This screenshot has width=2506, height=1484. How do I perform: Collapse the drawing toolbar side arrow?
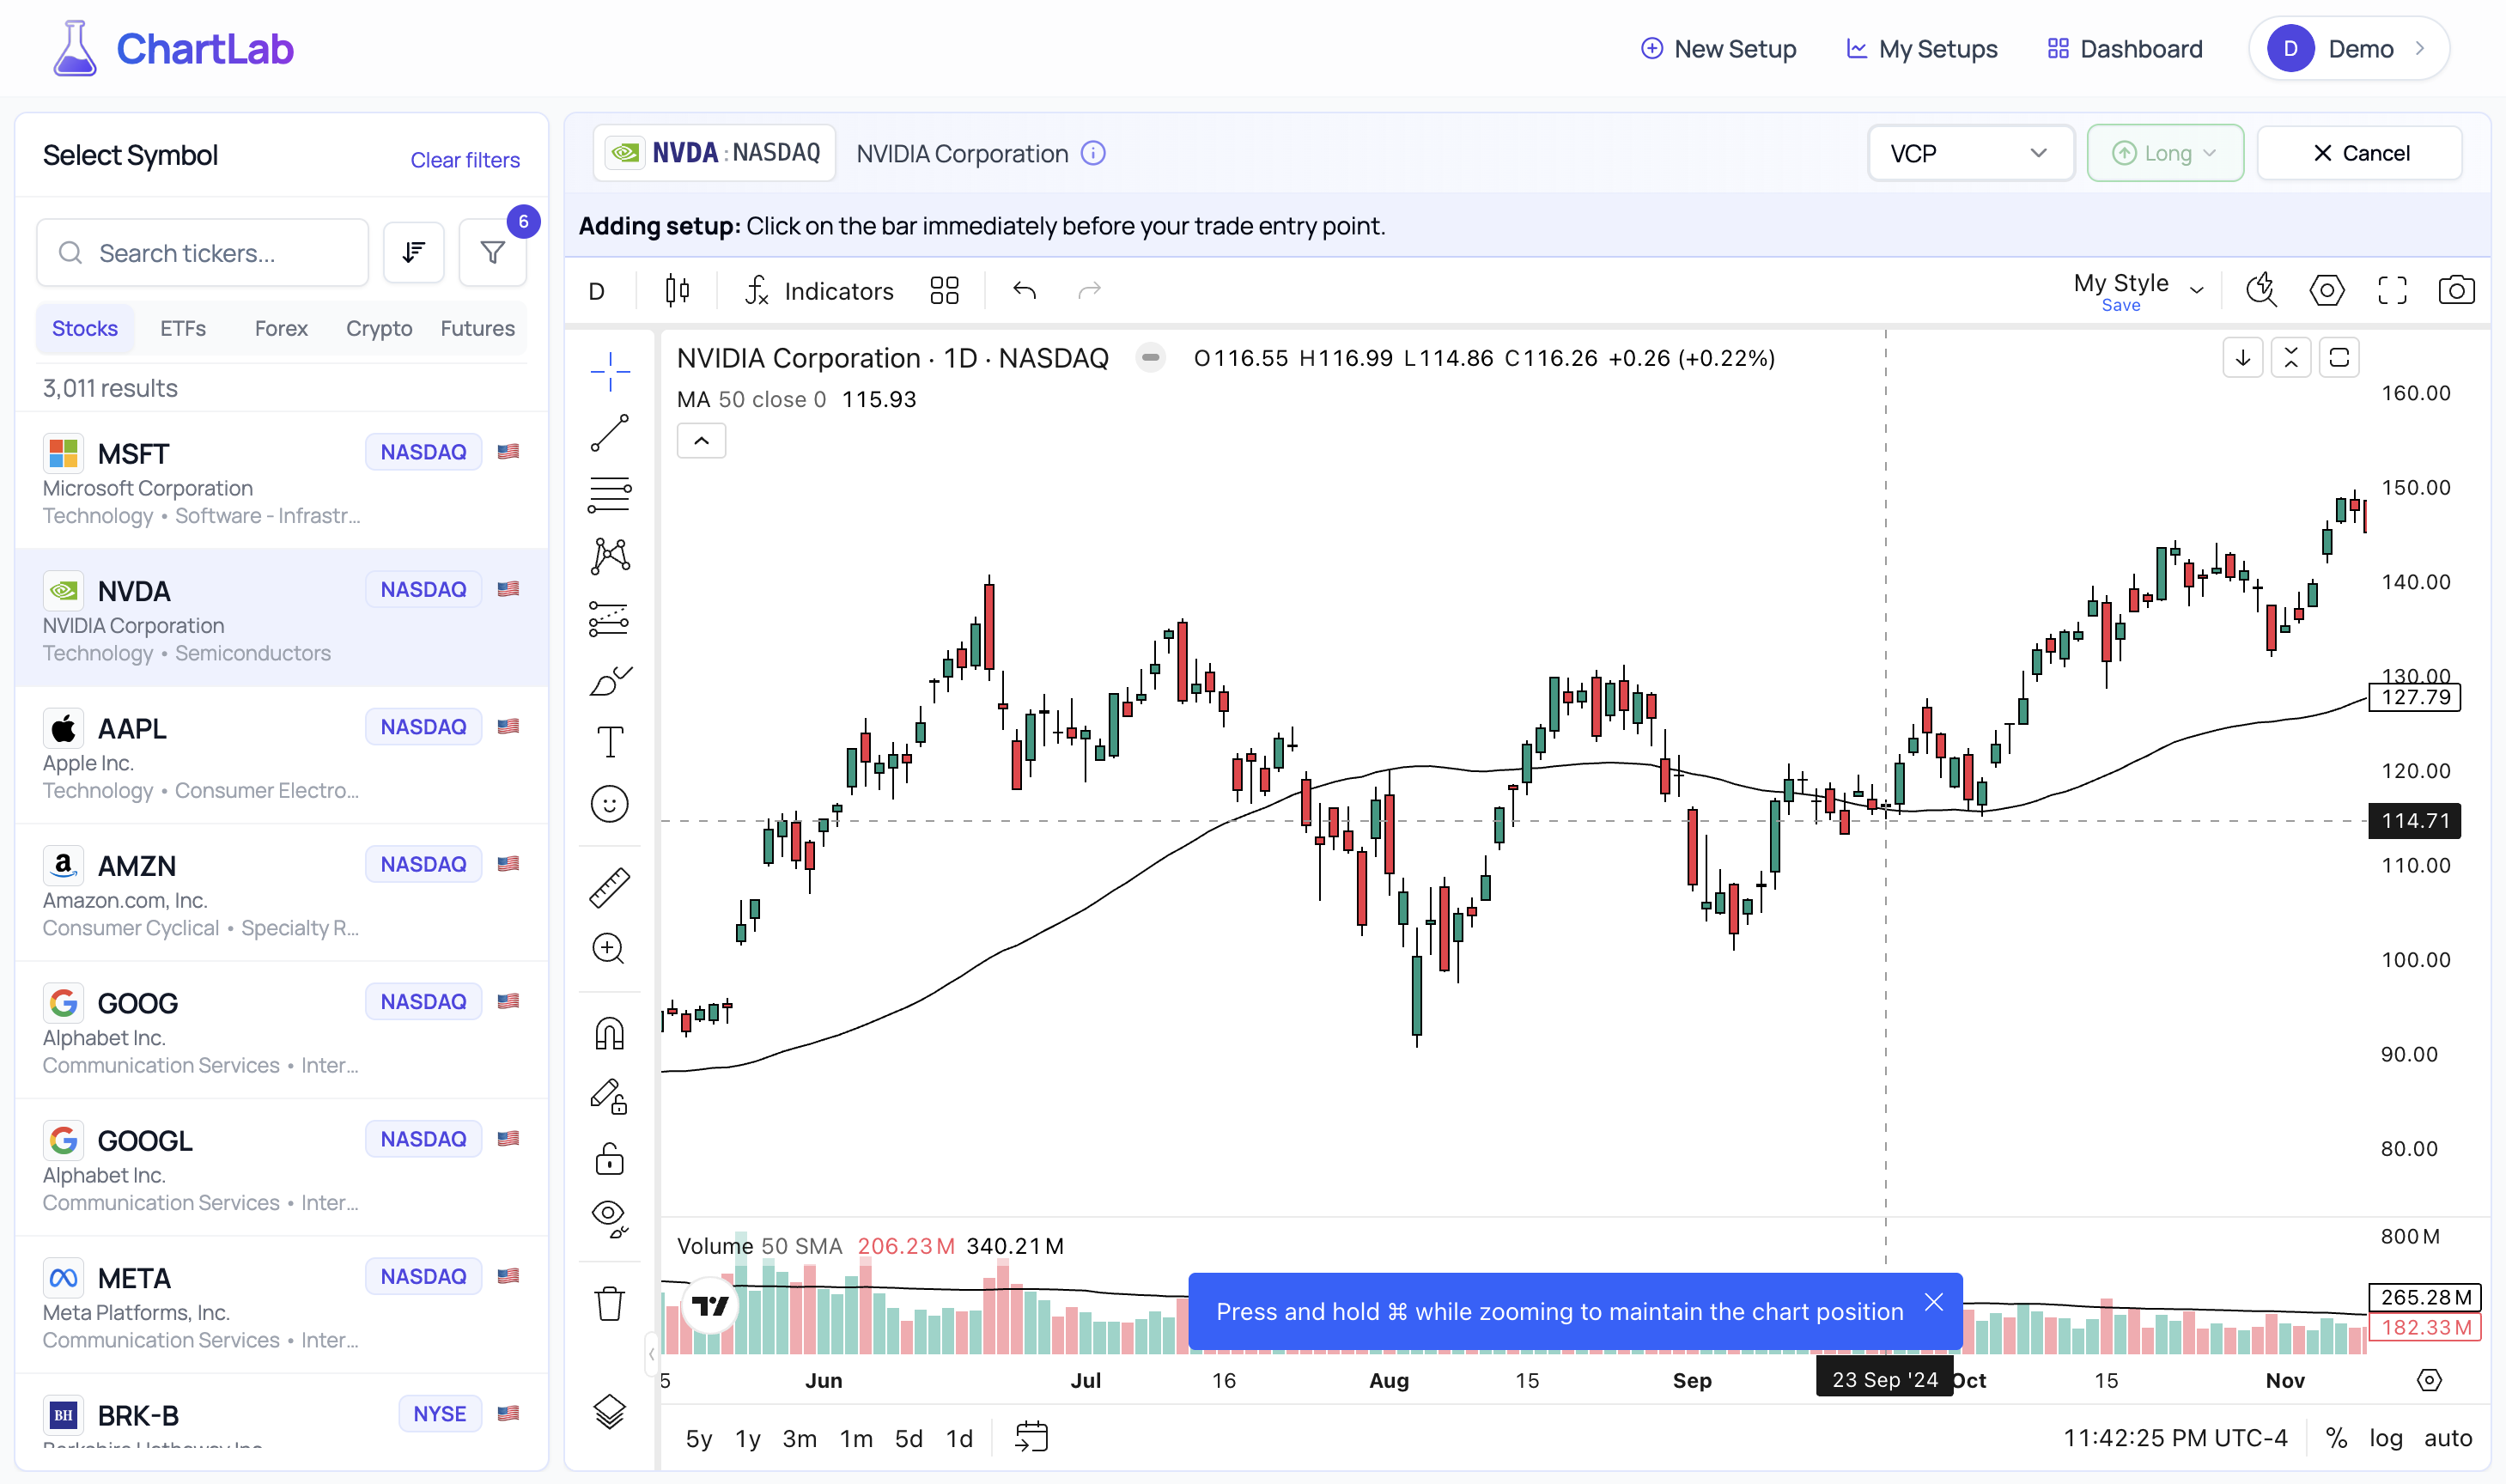[x=651, y=1355]
